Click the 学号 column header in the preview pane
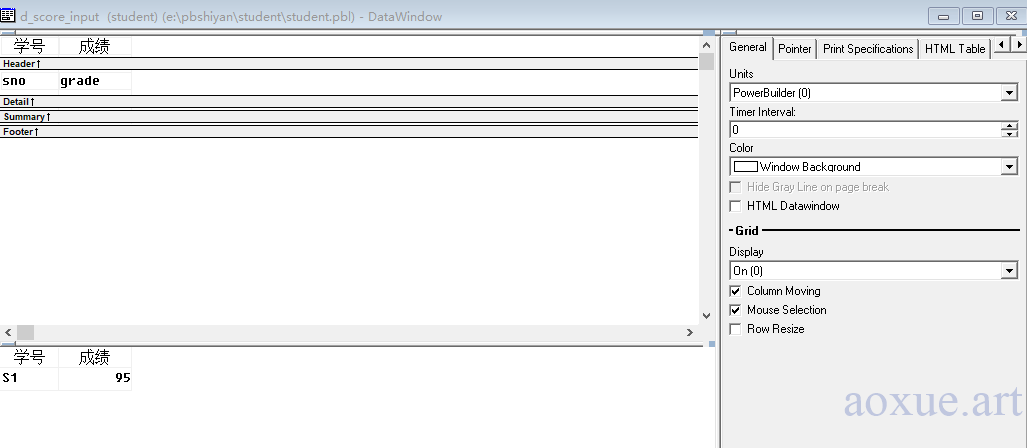This screenshot has height=448, width=1027. [29, 357]
